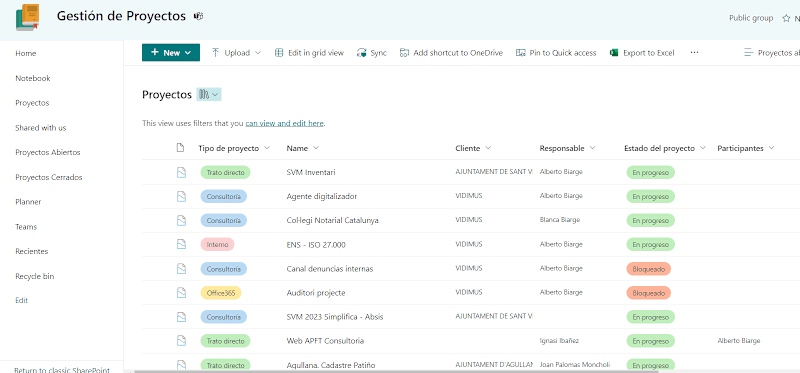Screen dimensions: 800x373
Task: Open the Agente digitalizador project
Action: point(322,196)
